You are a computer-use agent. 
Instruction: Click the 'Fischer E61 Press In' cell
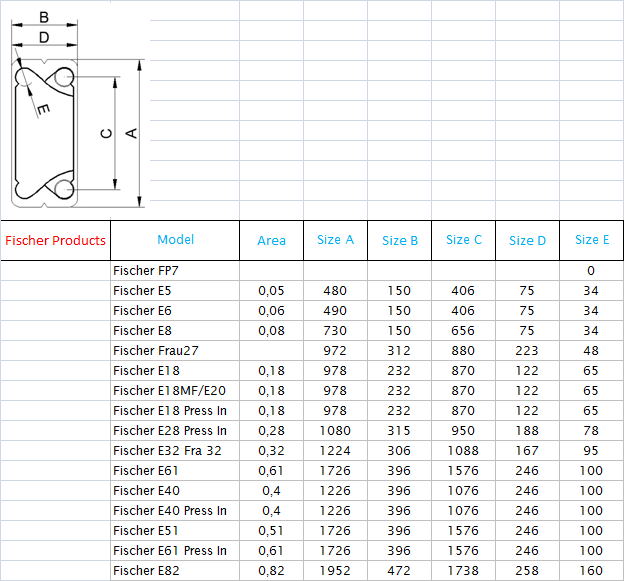click(x=175, y=550)
